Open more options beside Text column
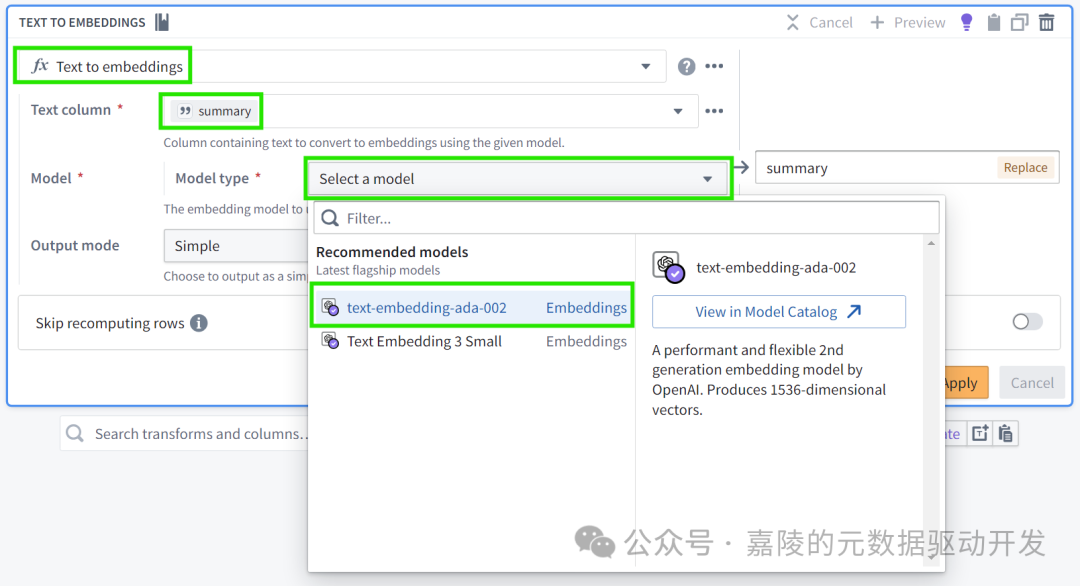This screenshot has width=1080, height=586. tap(714, 111)
